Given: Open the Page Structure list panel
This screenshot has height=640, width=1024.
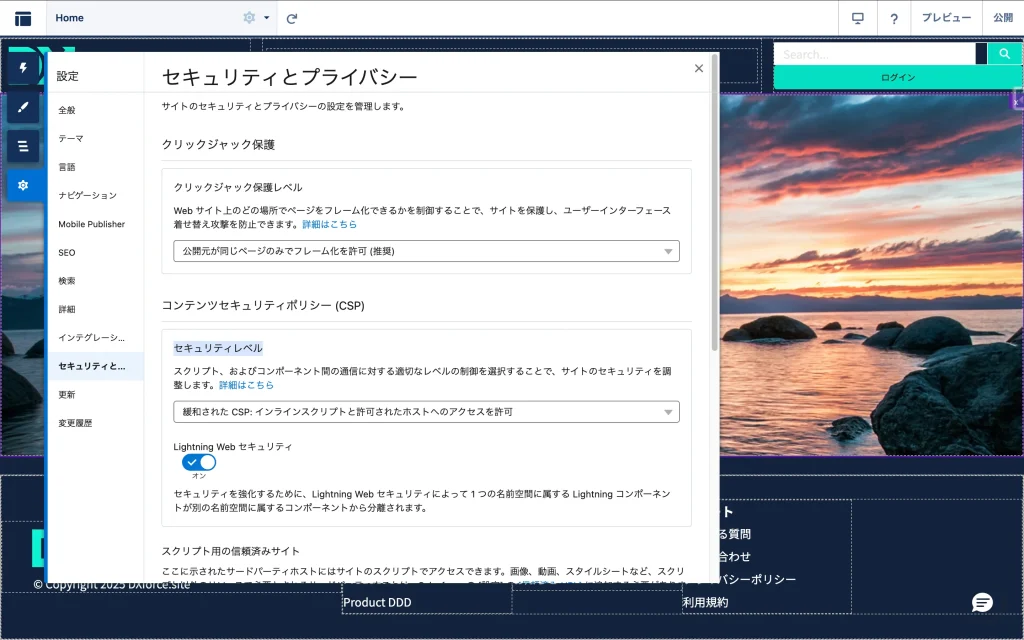Looking at the screenshot, I should (x=23, y=146).
